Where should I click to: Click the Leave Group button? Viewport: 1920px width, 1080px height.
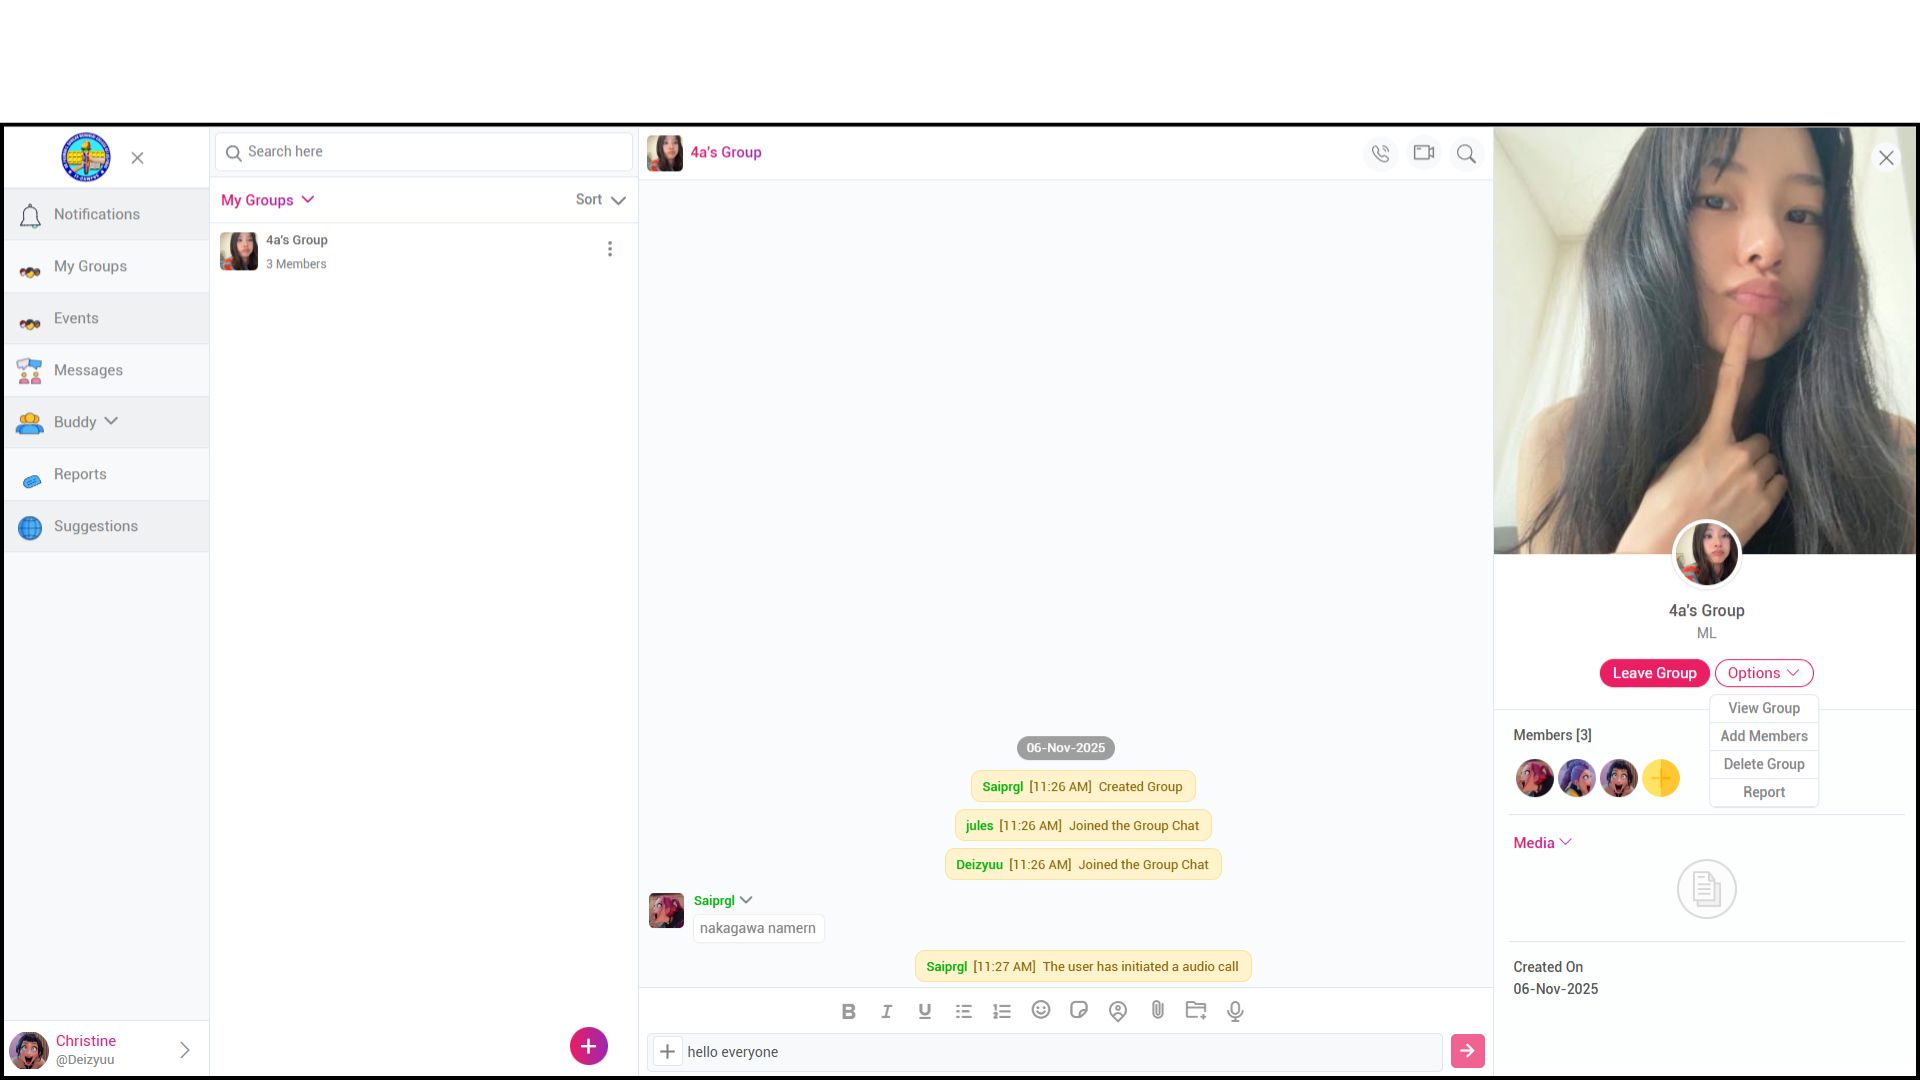(1654, 673)
